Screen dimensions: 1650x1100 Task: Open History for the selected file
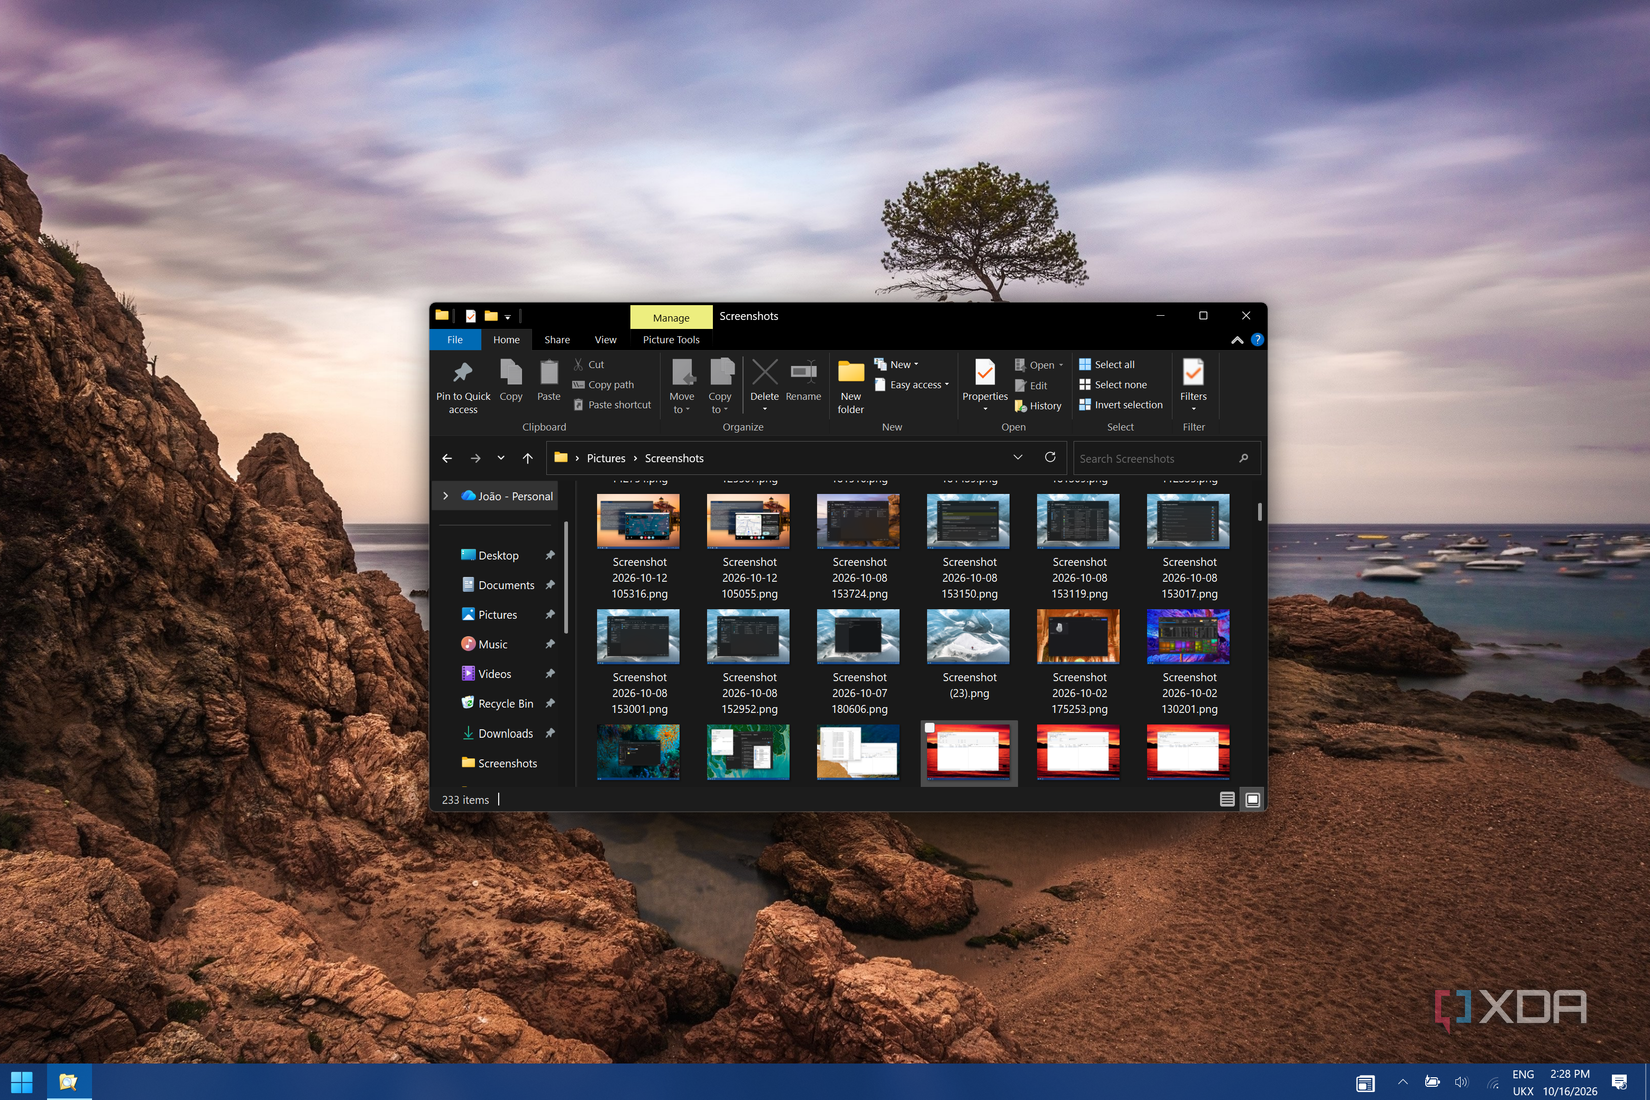coord(1038,406)
